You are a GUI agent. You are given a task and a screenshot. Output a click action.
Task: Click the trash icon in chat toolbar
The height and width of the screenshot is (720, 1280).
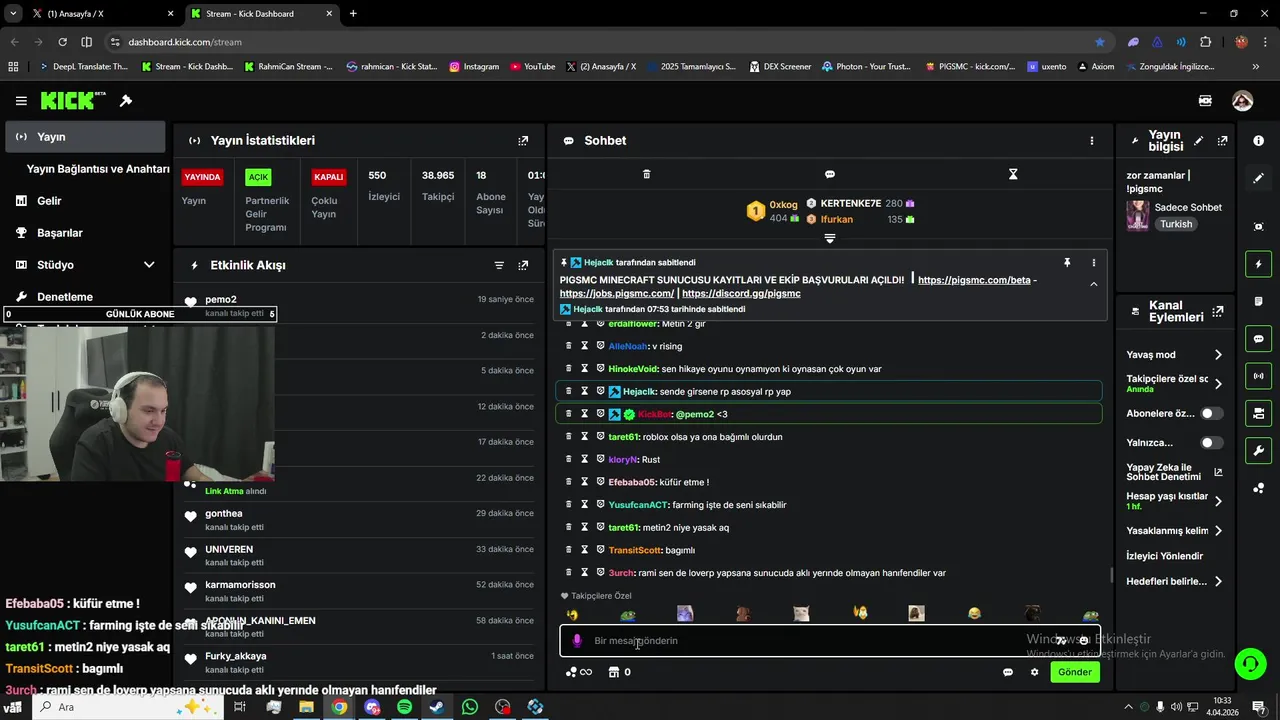[x=646, y=174]
